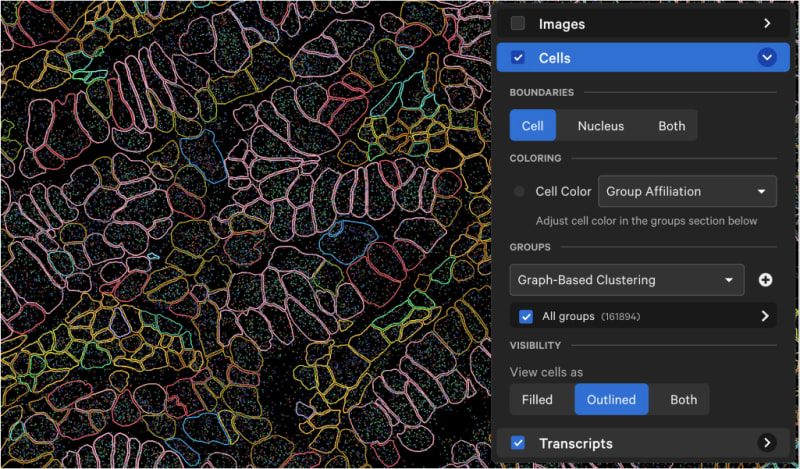The image size is (800, 469).
Task: Open the Group Affiliation coloring dropdown
Action: point(687,191)
